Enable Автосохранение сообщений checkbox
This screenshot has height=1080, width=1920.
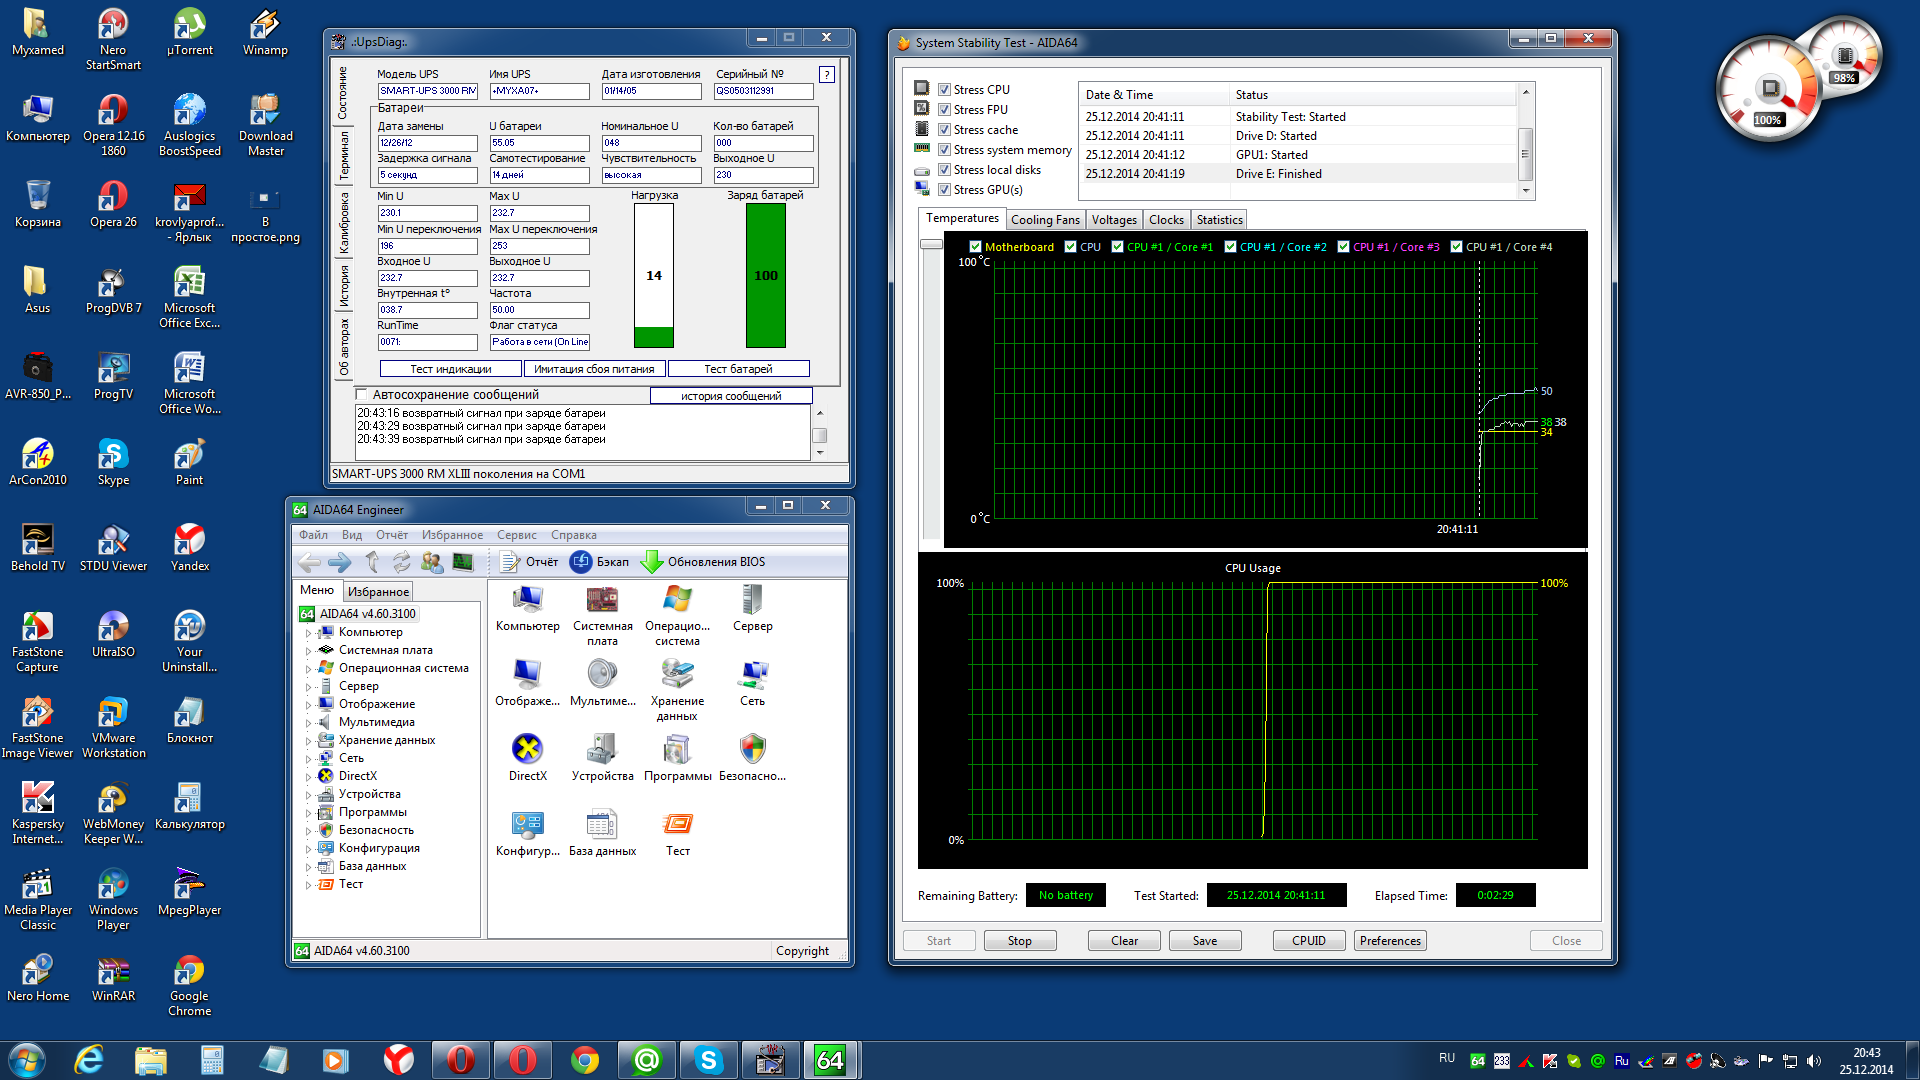pos(362,395)
